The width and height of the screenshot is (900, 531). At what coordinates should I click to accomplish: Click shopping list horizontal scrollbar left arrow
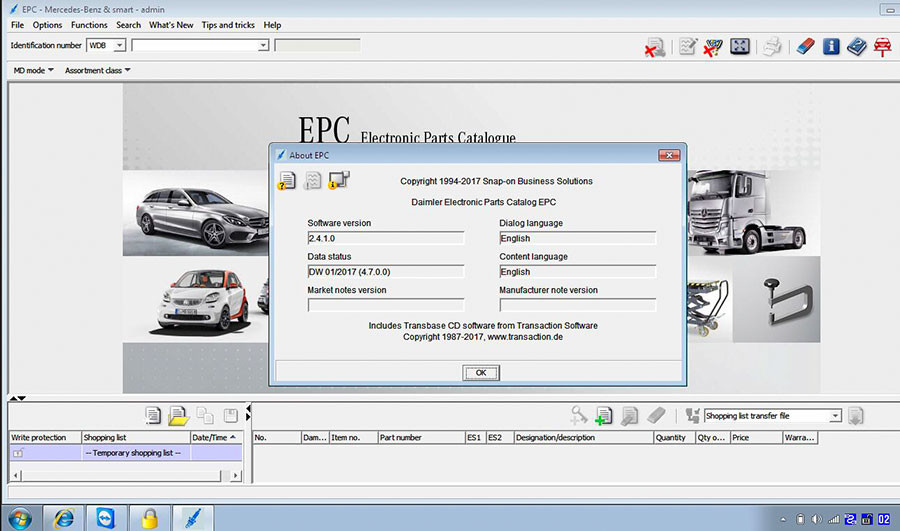pyautogui.click(x=16, y=475)
